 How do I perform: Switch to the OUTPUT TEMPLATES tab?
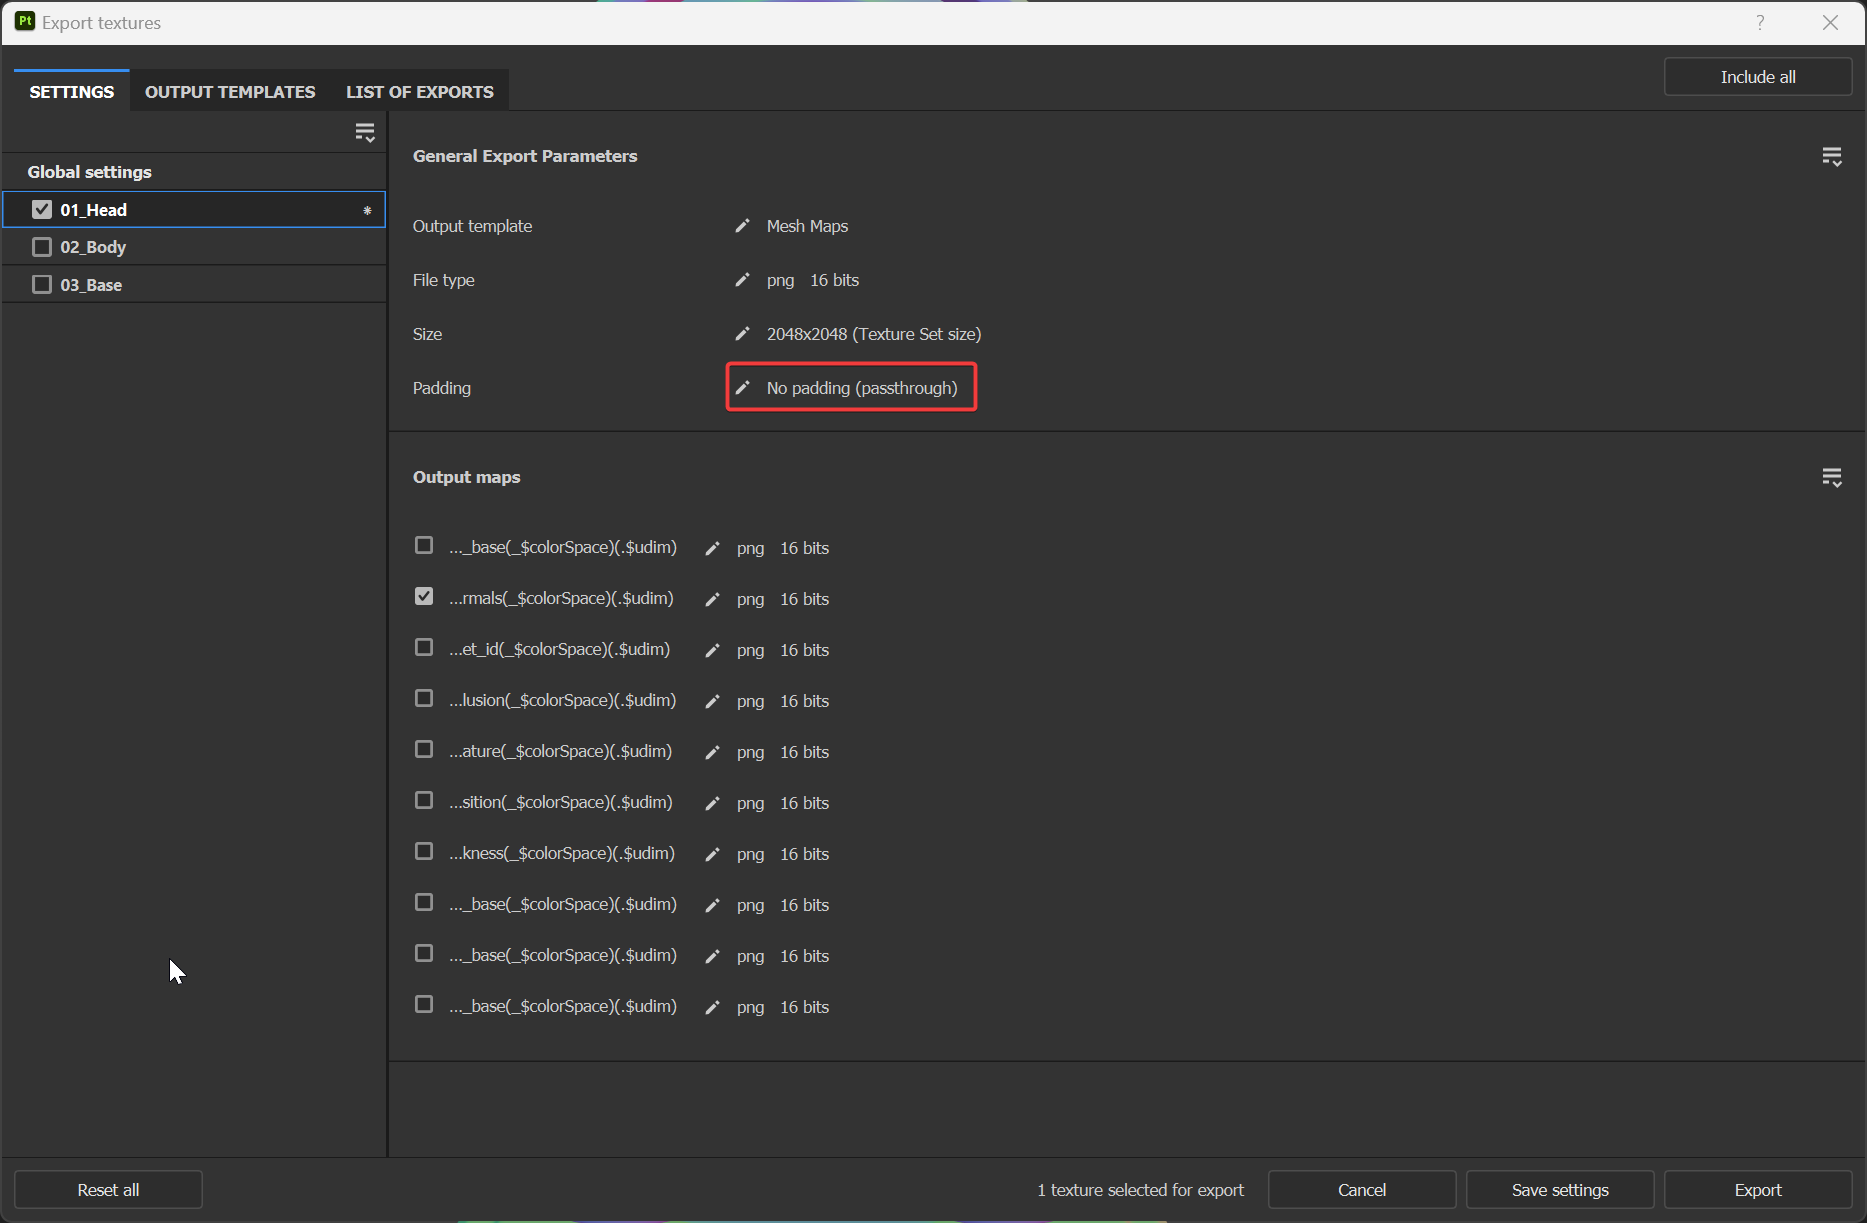tap(229, 91)
